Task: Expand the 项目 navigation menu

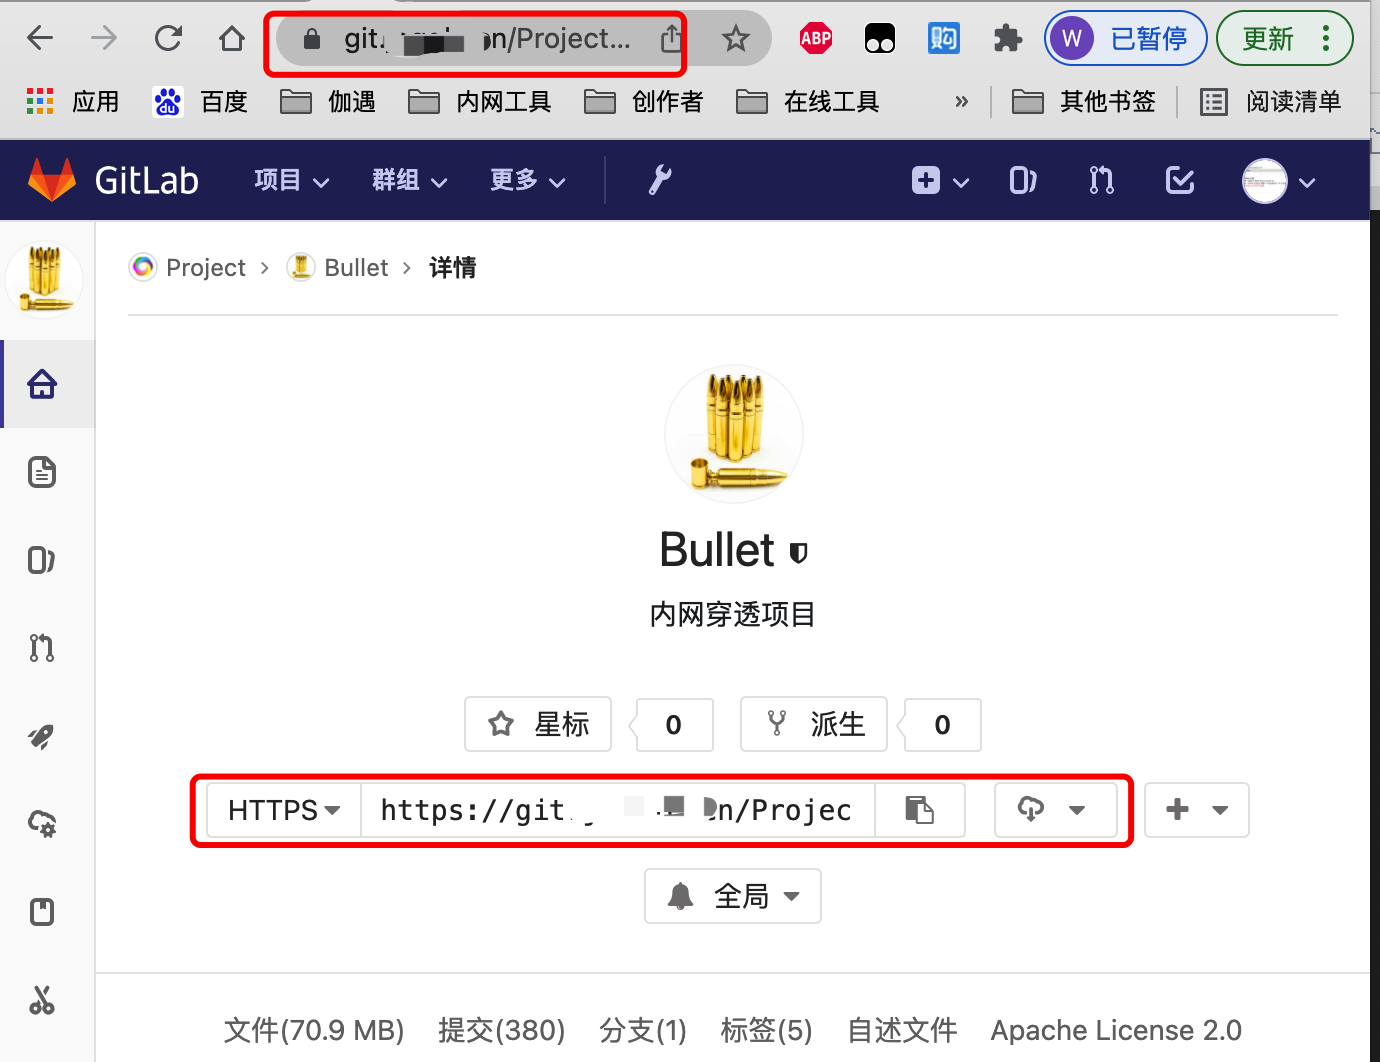Action: (x=291, y=180)
